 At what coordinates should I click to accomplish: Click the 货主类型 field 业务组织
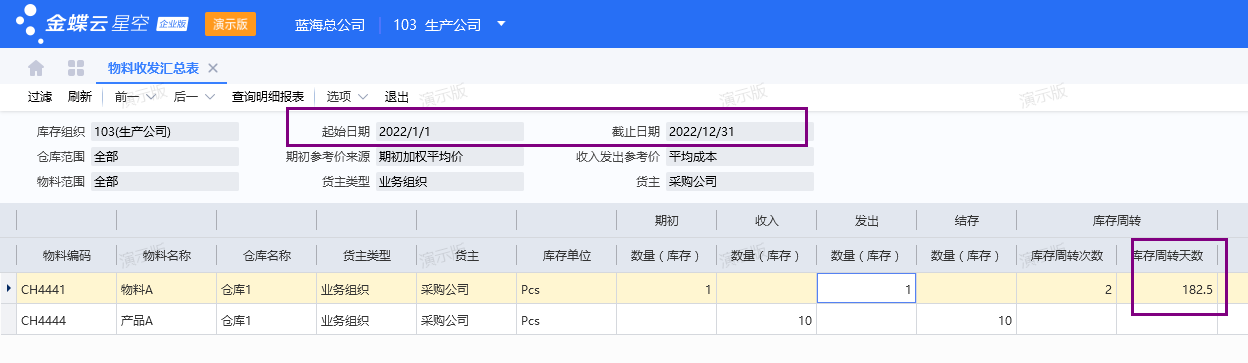[449, 181]
